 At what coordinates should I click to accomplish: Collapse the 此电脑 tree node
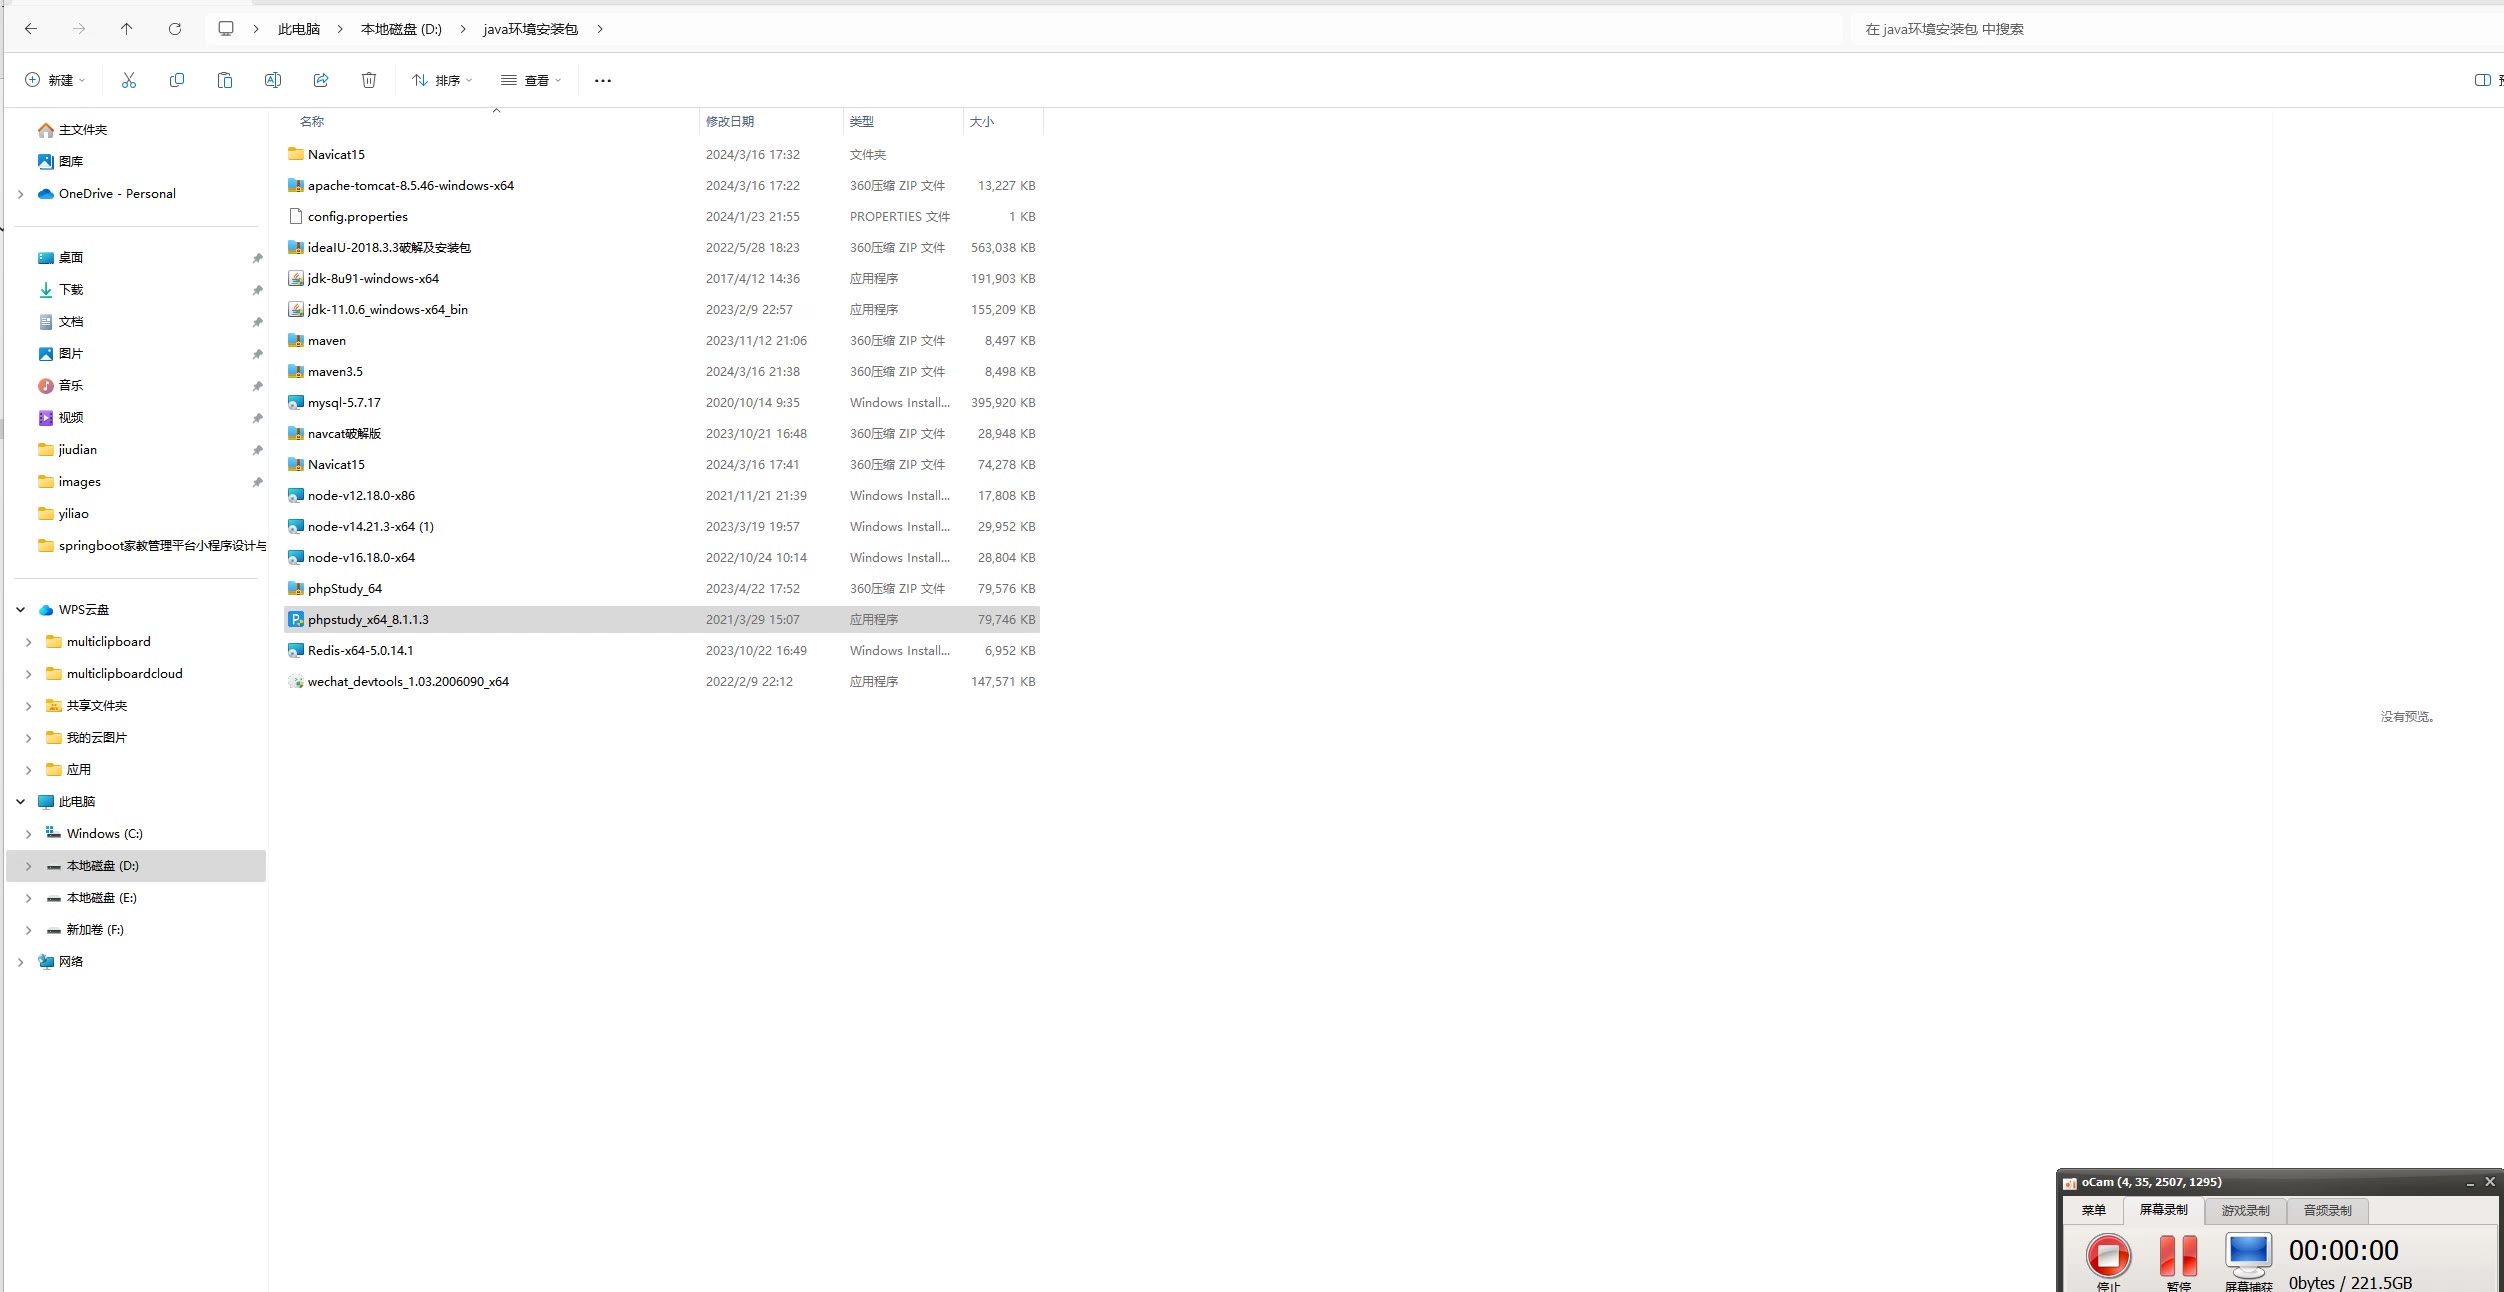coord(20,802)
